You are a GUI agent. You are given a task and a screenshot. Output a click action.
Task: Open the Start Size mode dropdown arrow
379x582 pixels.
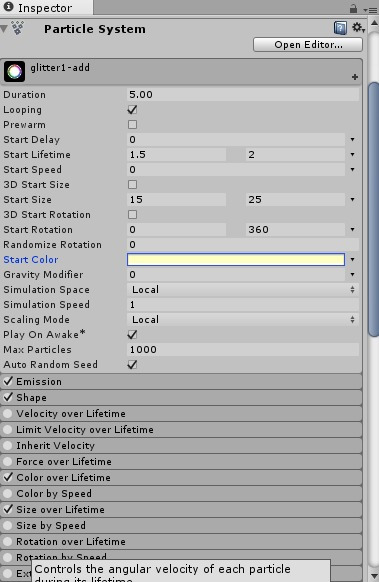pos(352,200)
